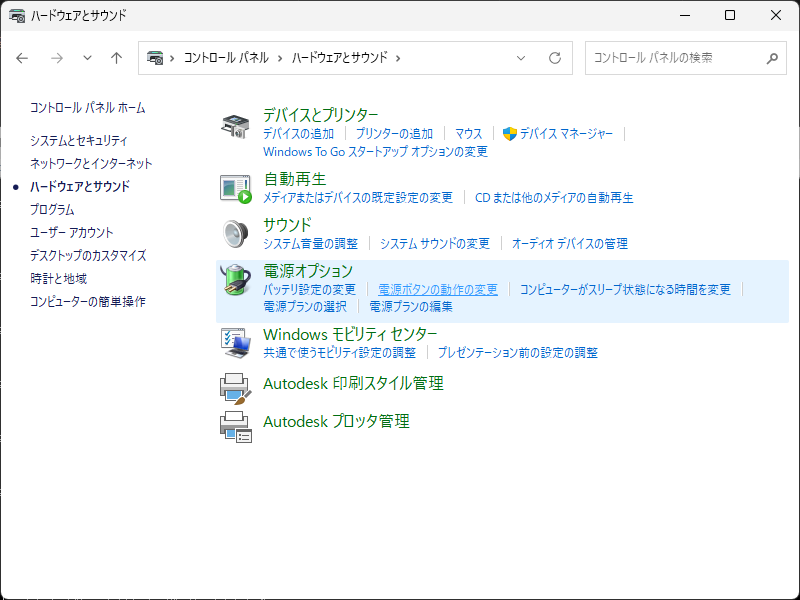The image size is (800, 600).
Task: Go back with the left arrow
Action: (x=22, y=58)
